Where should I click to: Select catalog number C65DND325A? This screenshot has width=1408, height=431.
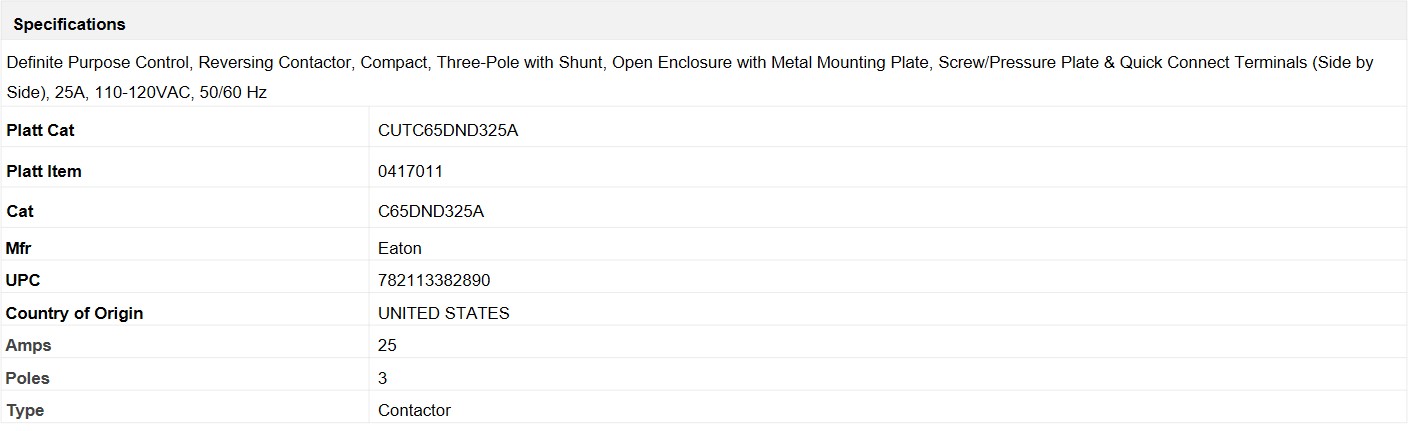tap(431, 211)
